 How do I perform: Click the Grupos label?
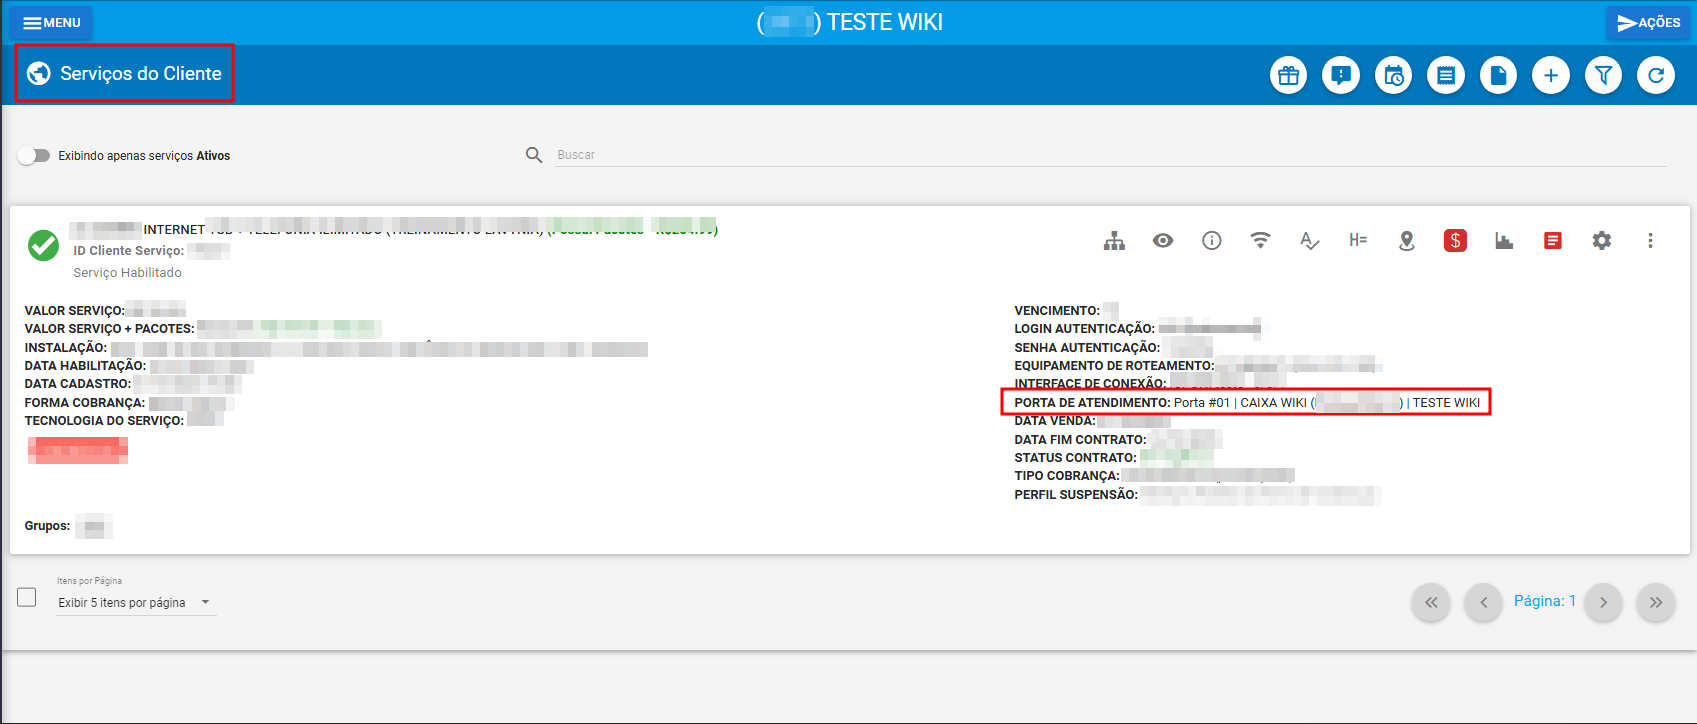(47, 526)
